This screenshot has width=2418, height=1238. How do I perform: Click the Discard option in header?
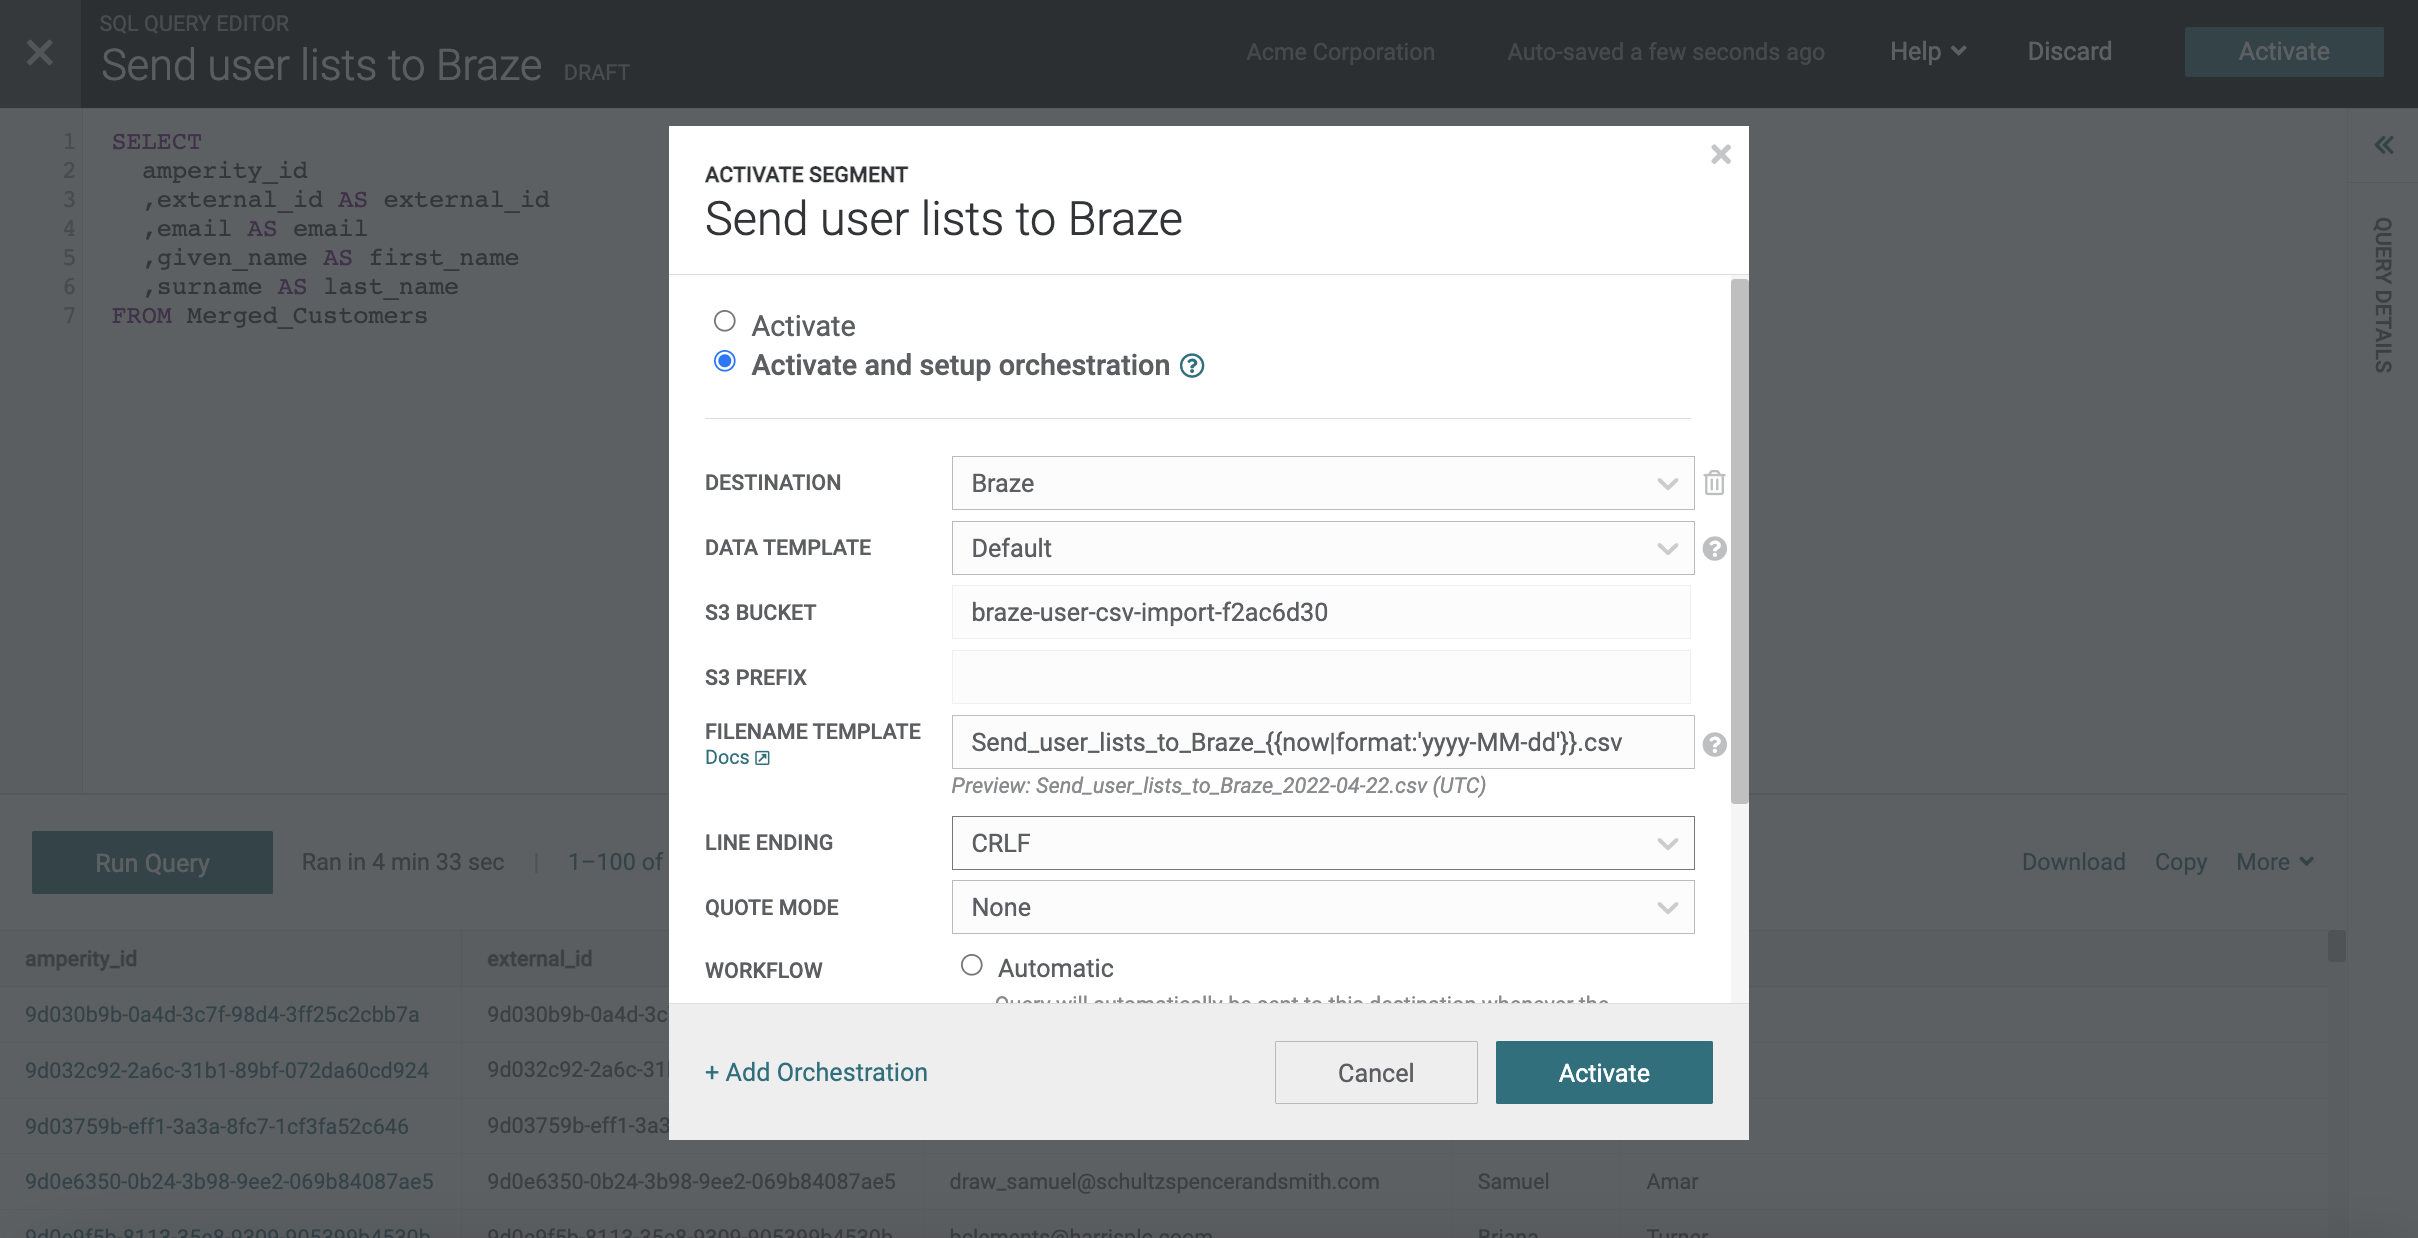point(2069,51)
